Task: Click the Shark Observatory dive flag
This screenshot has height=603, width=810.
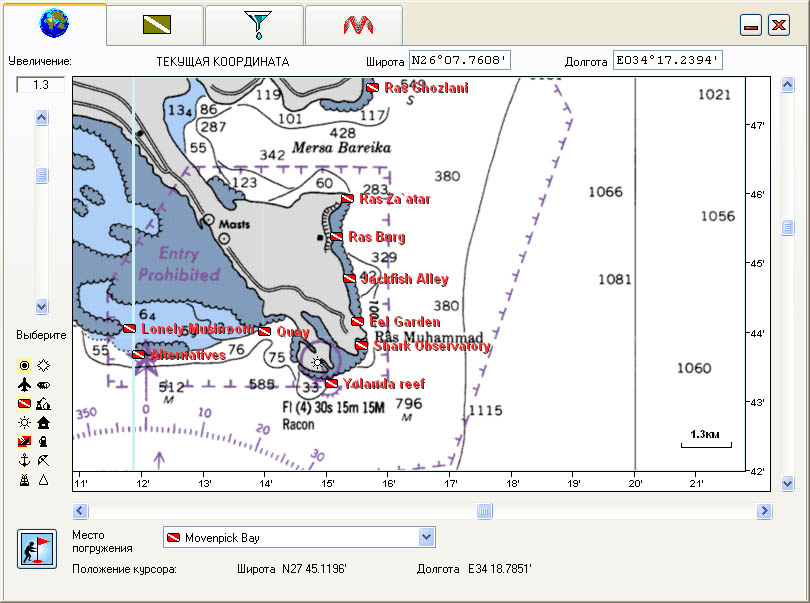Action: pyautogui.click(x=362, y=345)
